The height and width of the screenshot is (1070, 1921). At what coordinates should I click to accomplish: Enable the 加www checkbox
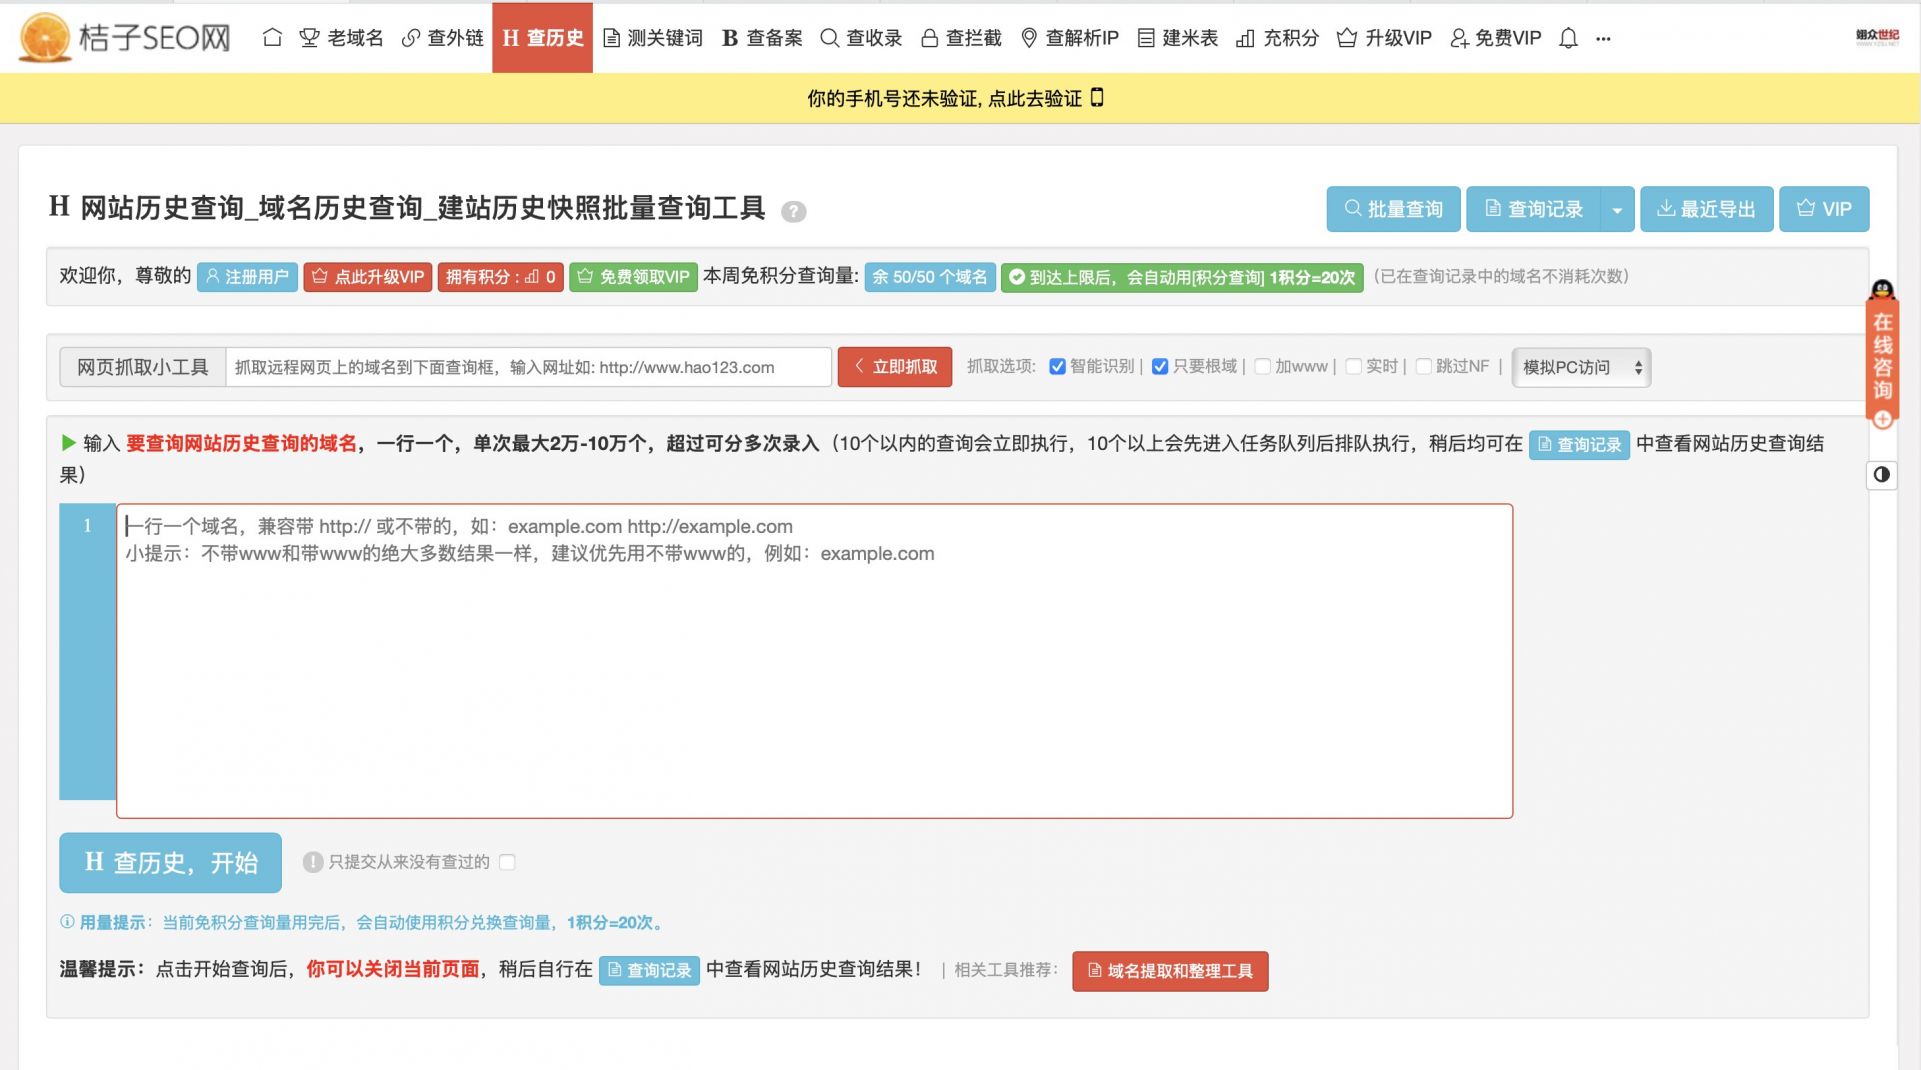(x=1262, y=367)
